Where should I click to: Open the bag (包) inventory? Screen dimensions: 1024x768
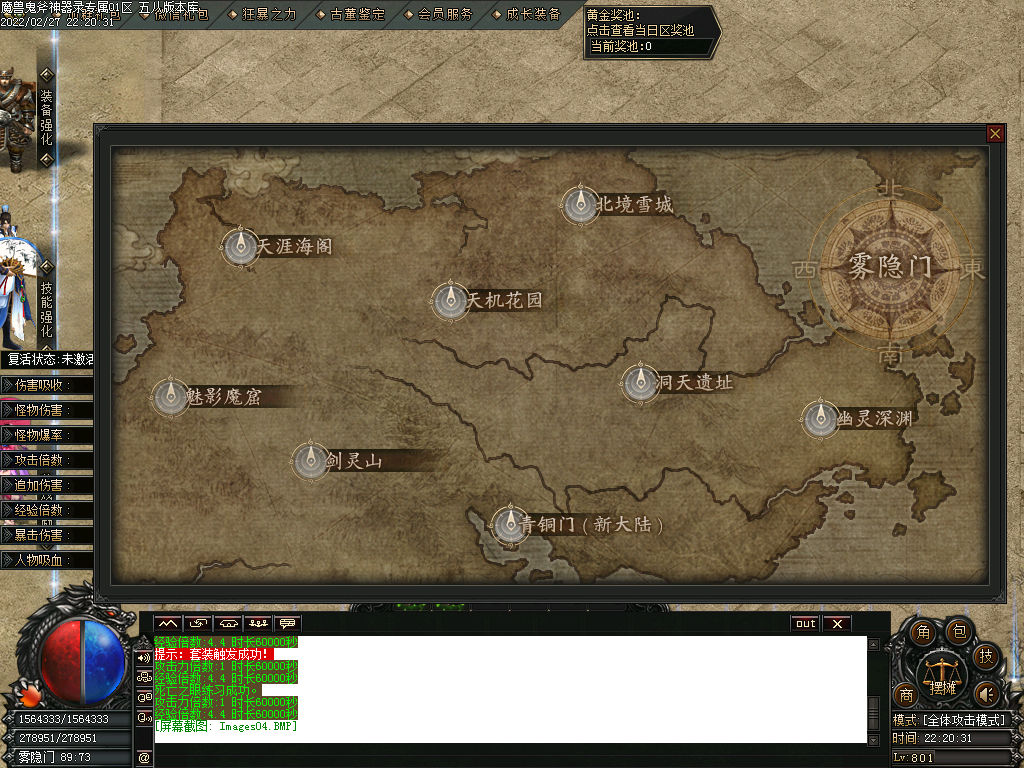pos(959,631)
